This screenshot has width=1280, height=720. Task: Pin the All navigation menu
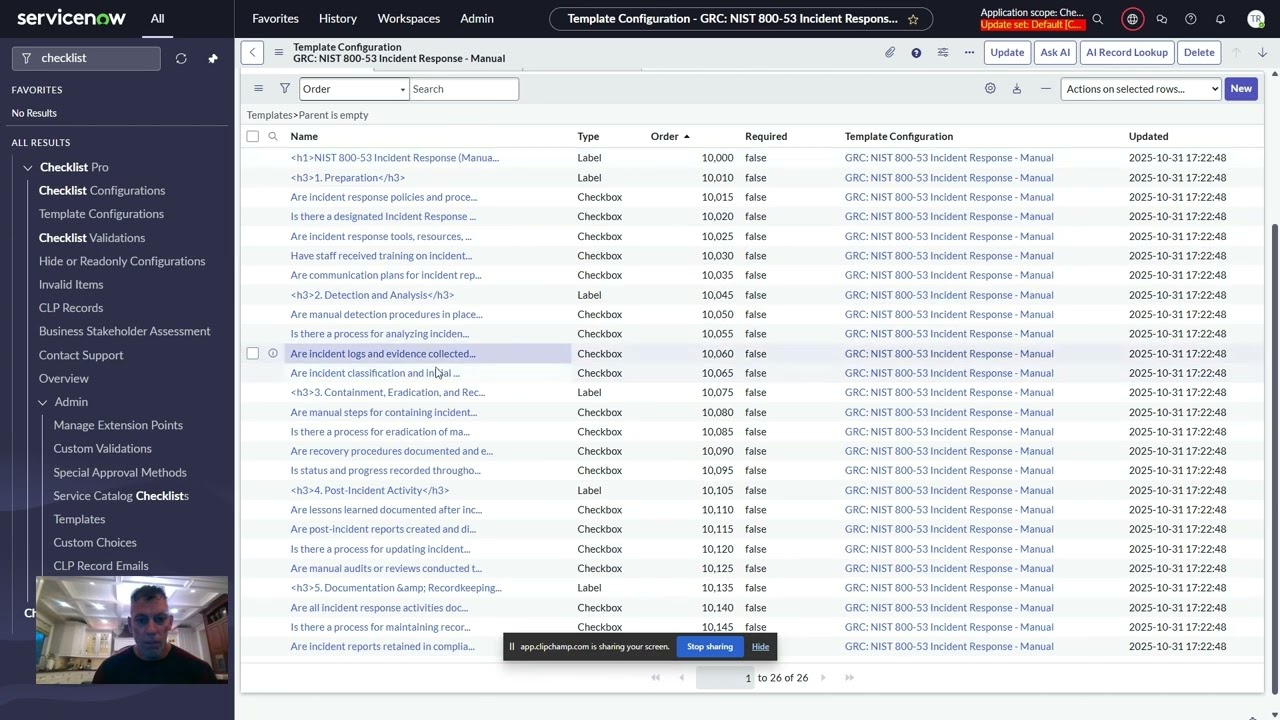pos(213,57)
